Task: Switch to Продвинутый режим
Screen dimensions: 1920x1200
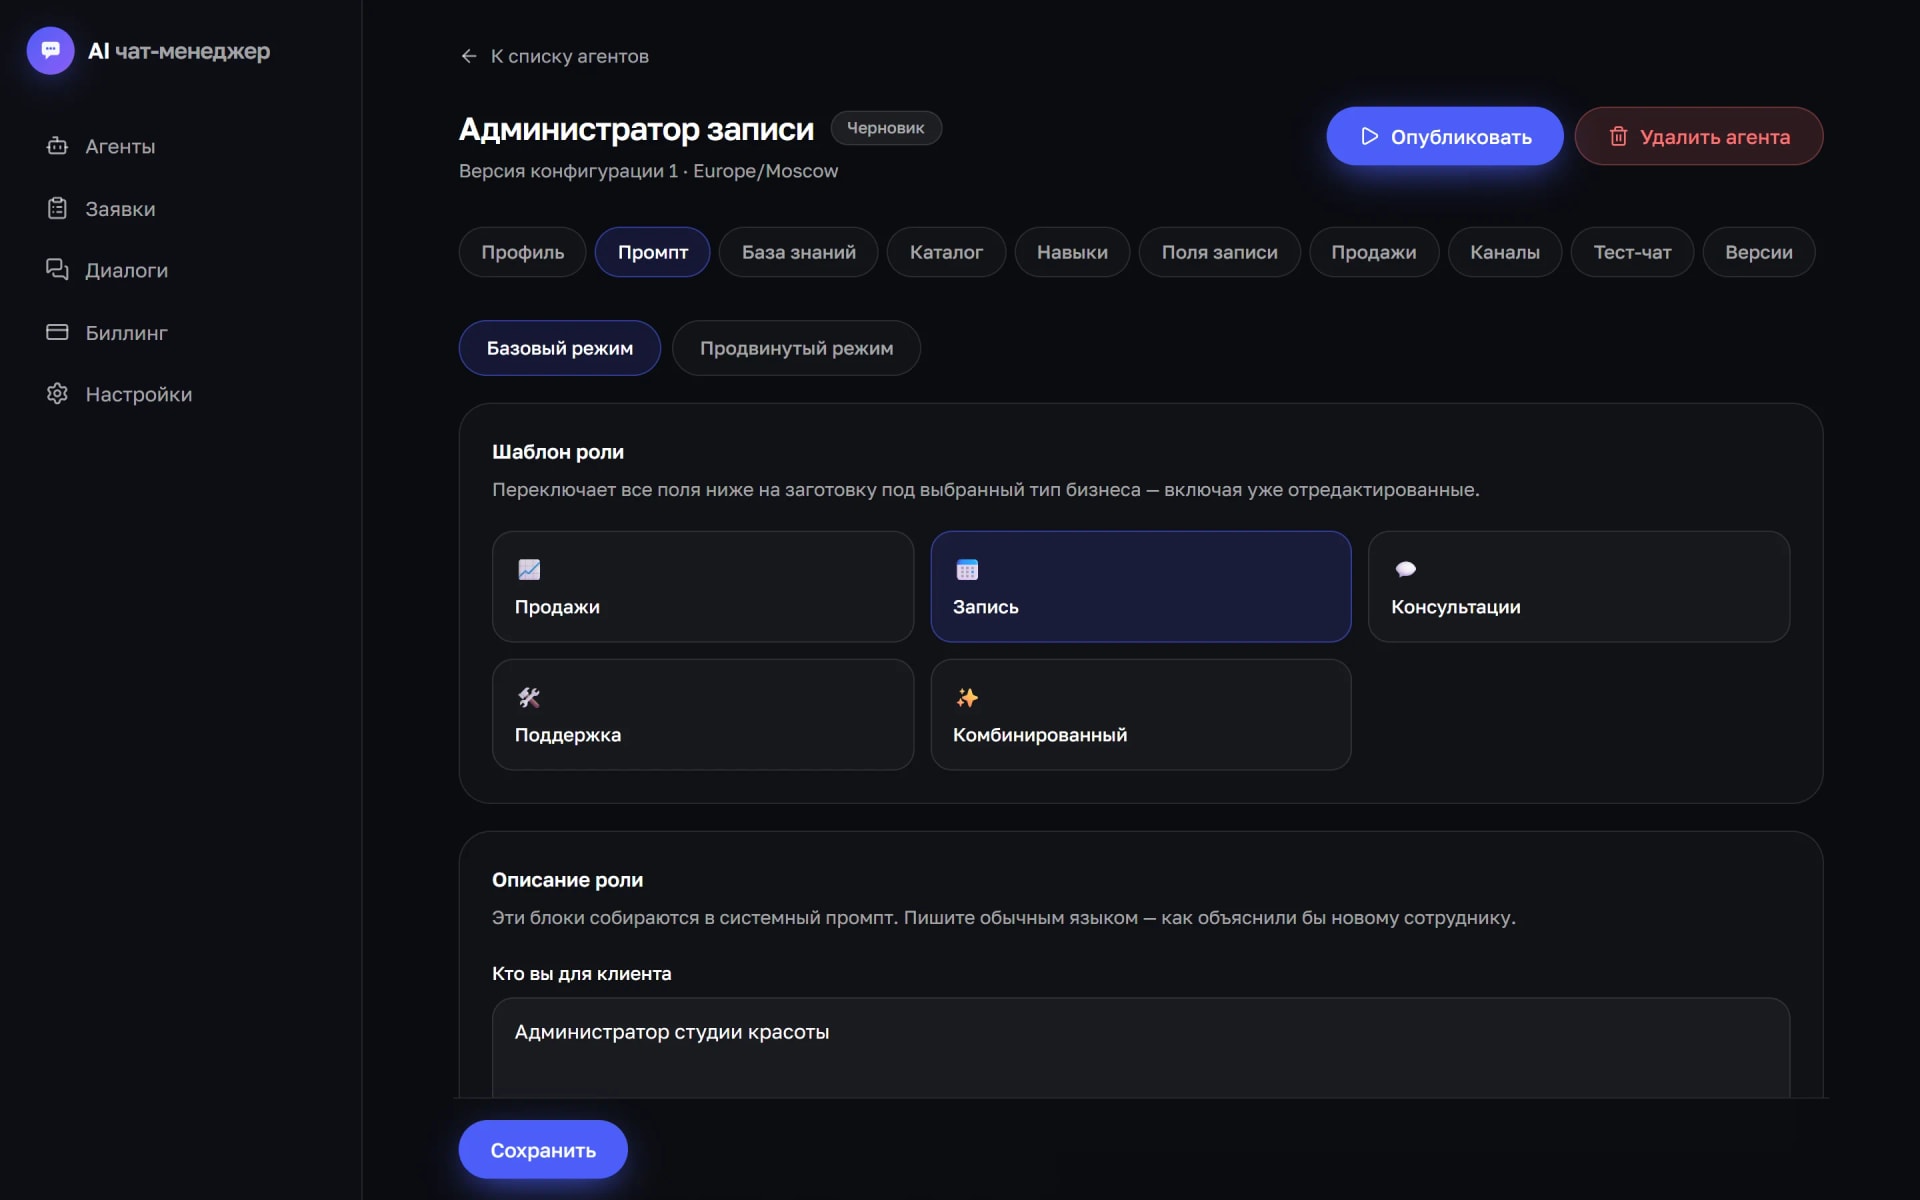Action: coord(796,348)
